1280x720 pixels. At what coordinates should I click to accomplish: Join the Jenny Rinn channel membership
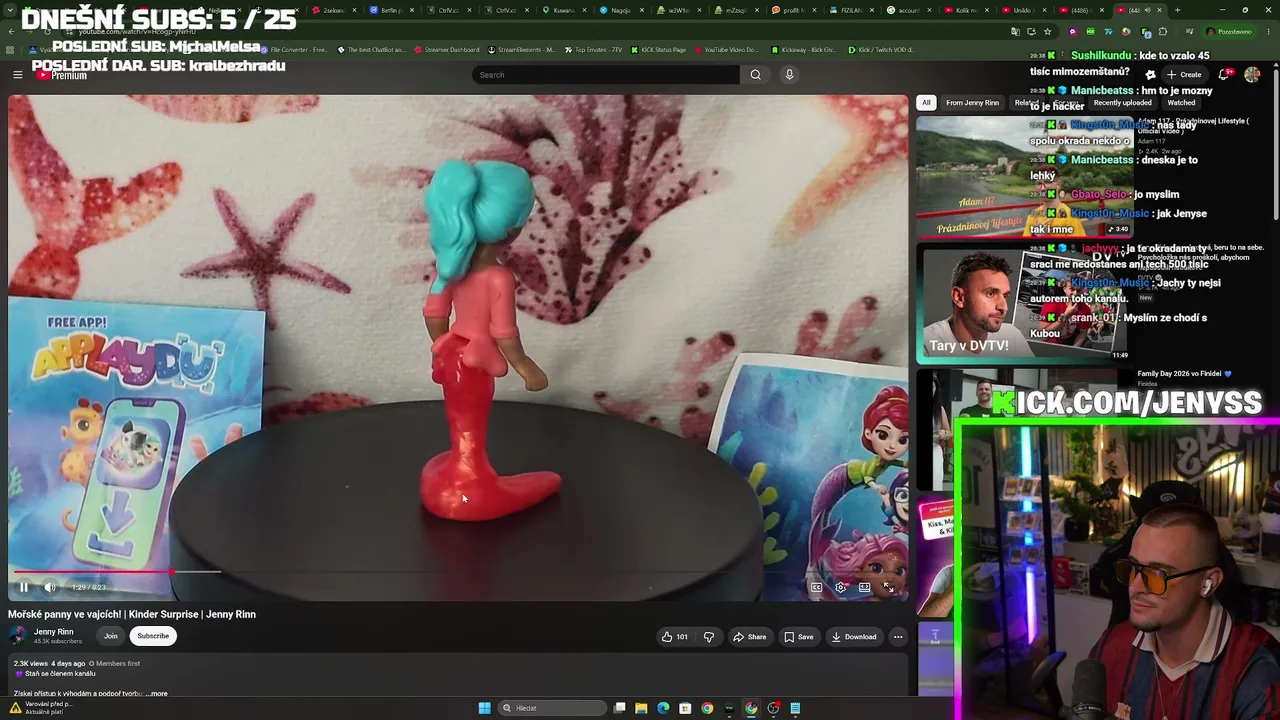pos(111,636)
